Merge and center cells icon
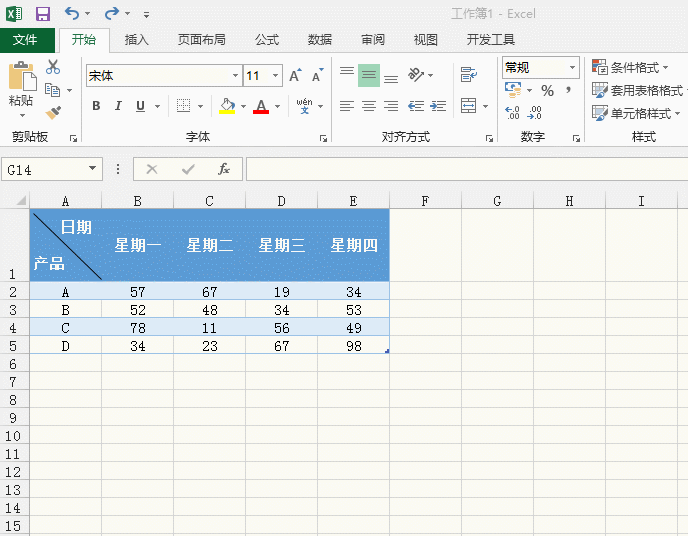688x536 pixels. point(468,106)
